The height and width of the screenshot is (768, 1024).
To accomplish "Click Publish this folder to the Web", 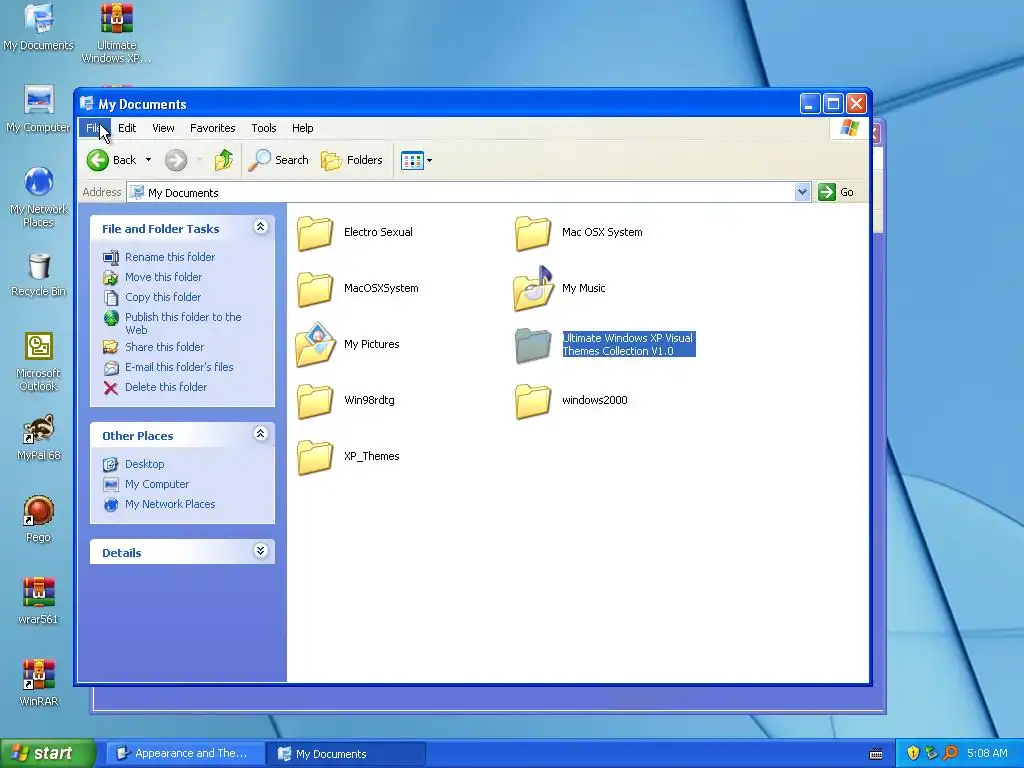I will click(183, 323).
